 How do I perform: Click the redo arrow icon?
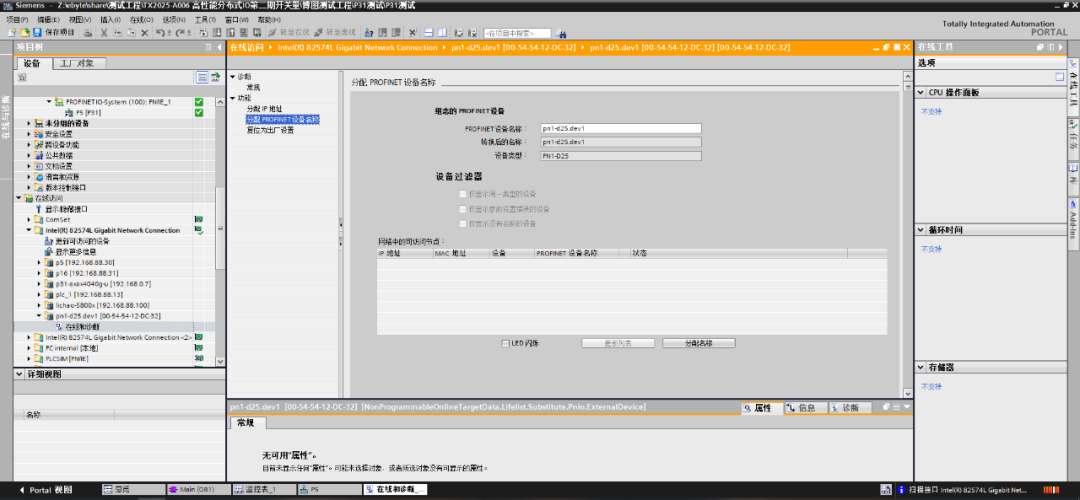181,32
